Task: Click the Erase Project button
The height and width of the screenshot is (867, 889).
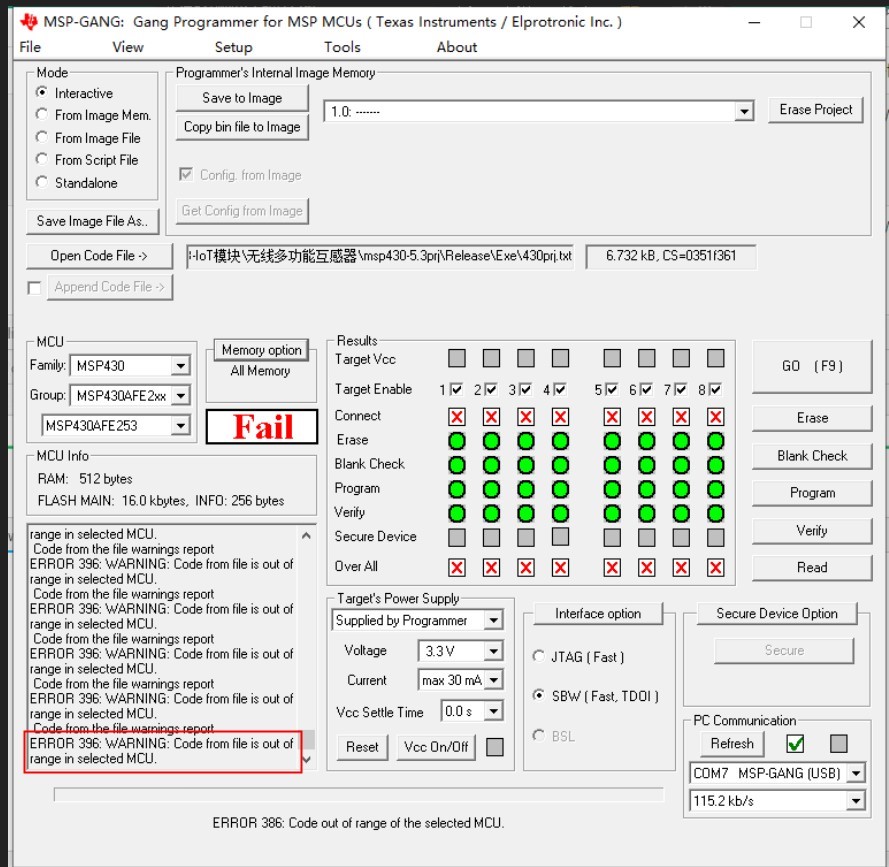Action: (816, 110)
